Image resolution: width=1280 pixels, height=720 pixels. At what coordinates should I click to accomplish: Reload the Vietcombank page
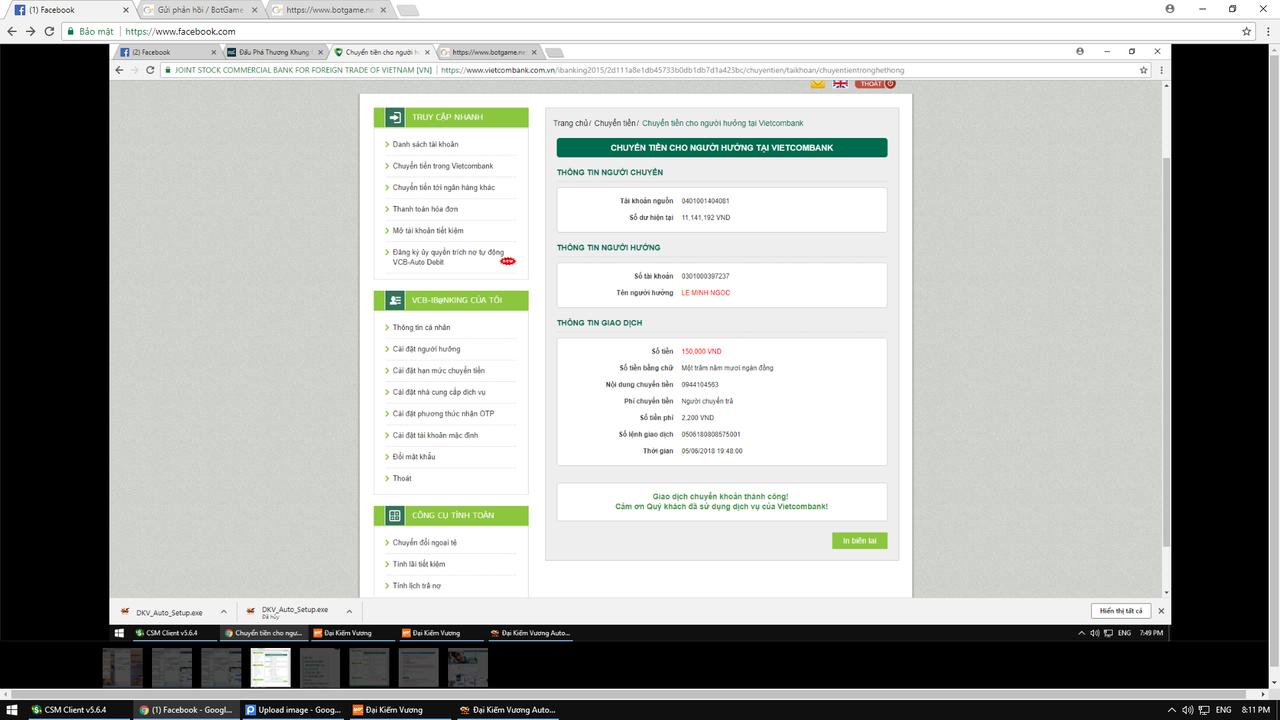(x=151, y=70)
